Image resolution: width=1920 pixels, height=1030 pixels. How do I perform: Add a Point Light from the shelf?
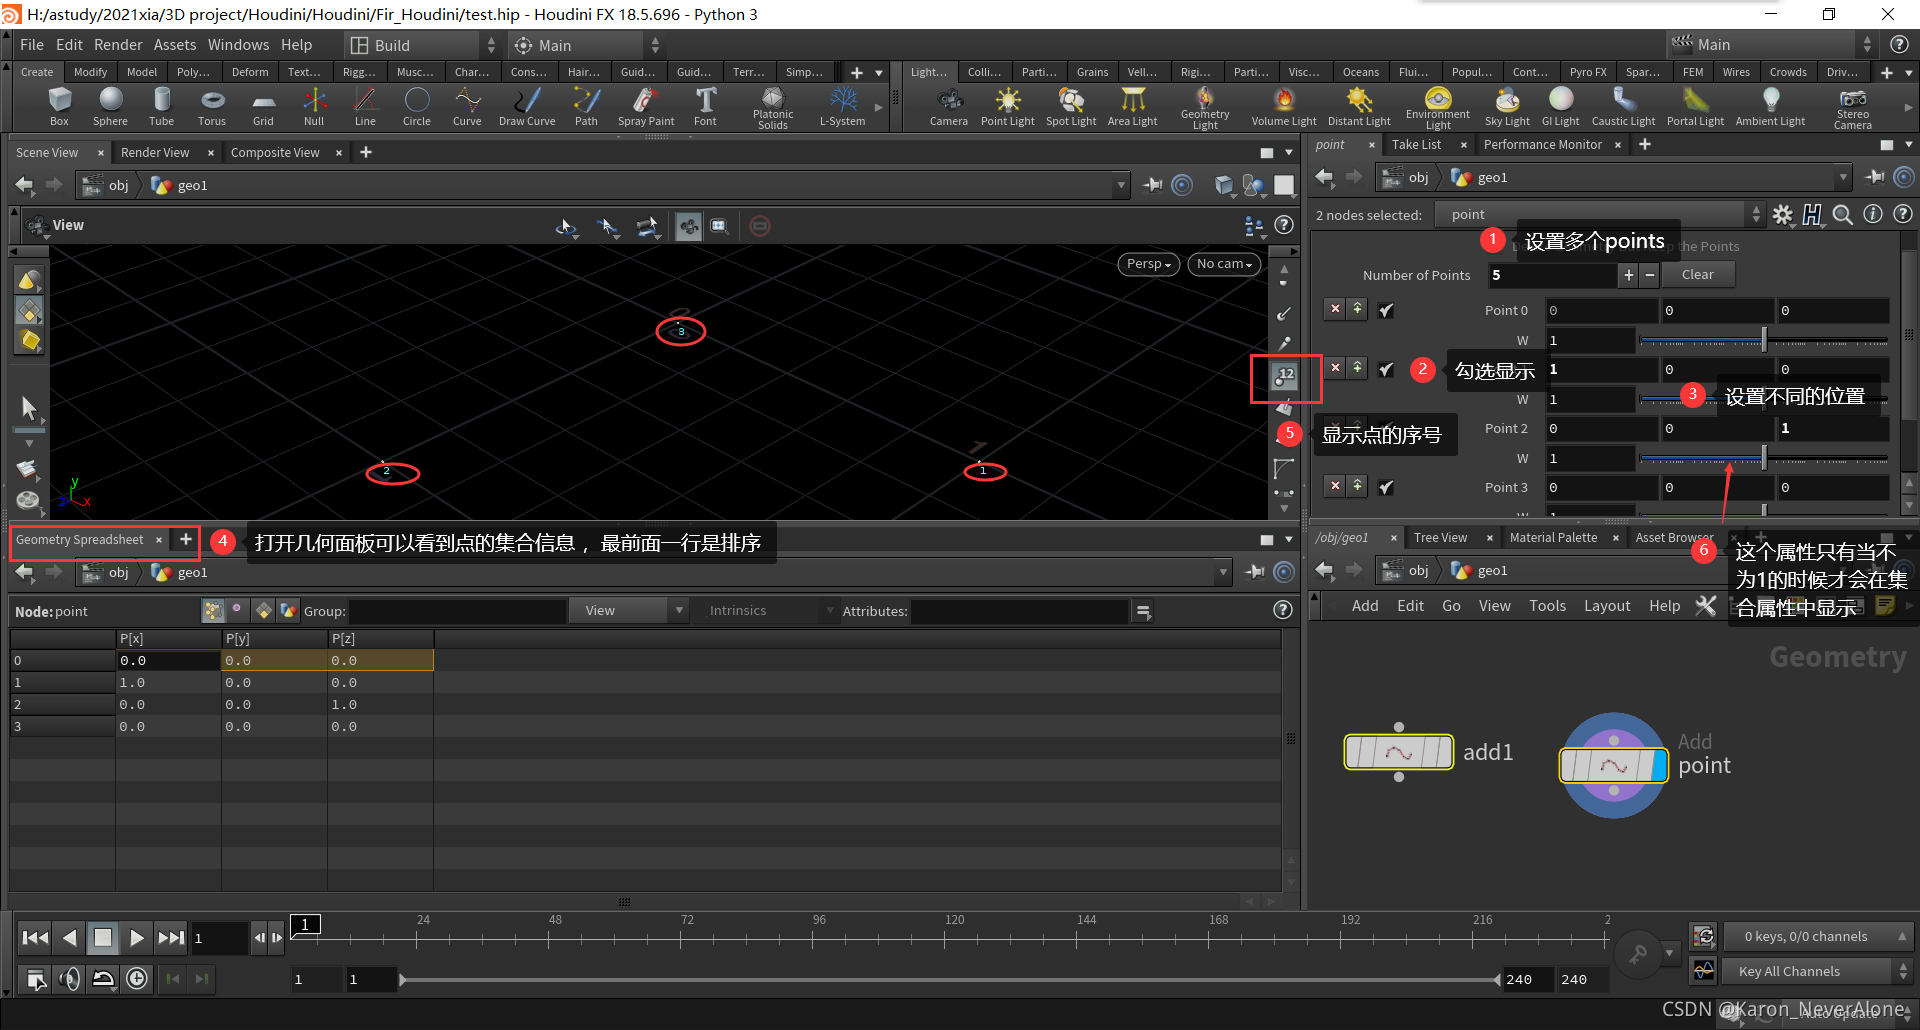pos(1007,106)
